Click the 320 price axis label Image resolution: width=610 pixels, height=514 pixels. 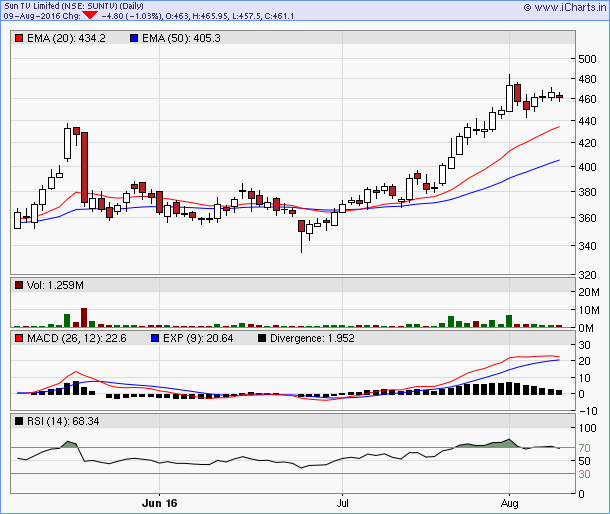587,275
